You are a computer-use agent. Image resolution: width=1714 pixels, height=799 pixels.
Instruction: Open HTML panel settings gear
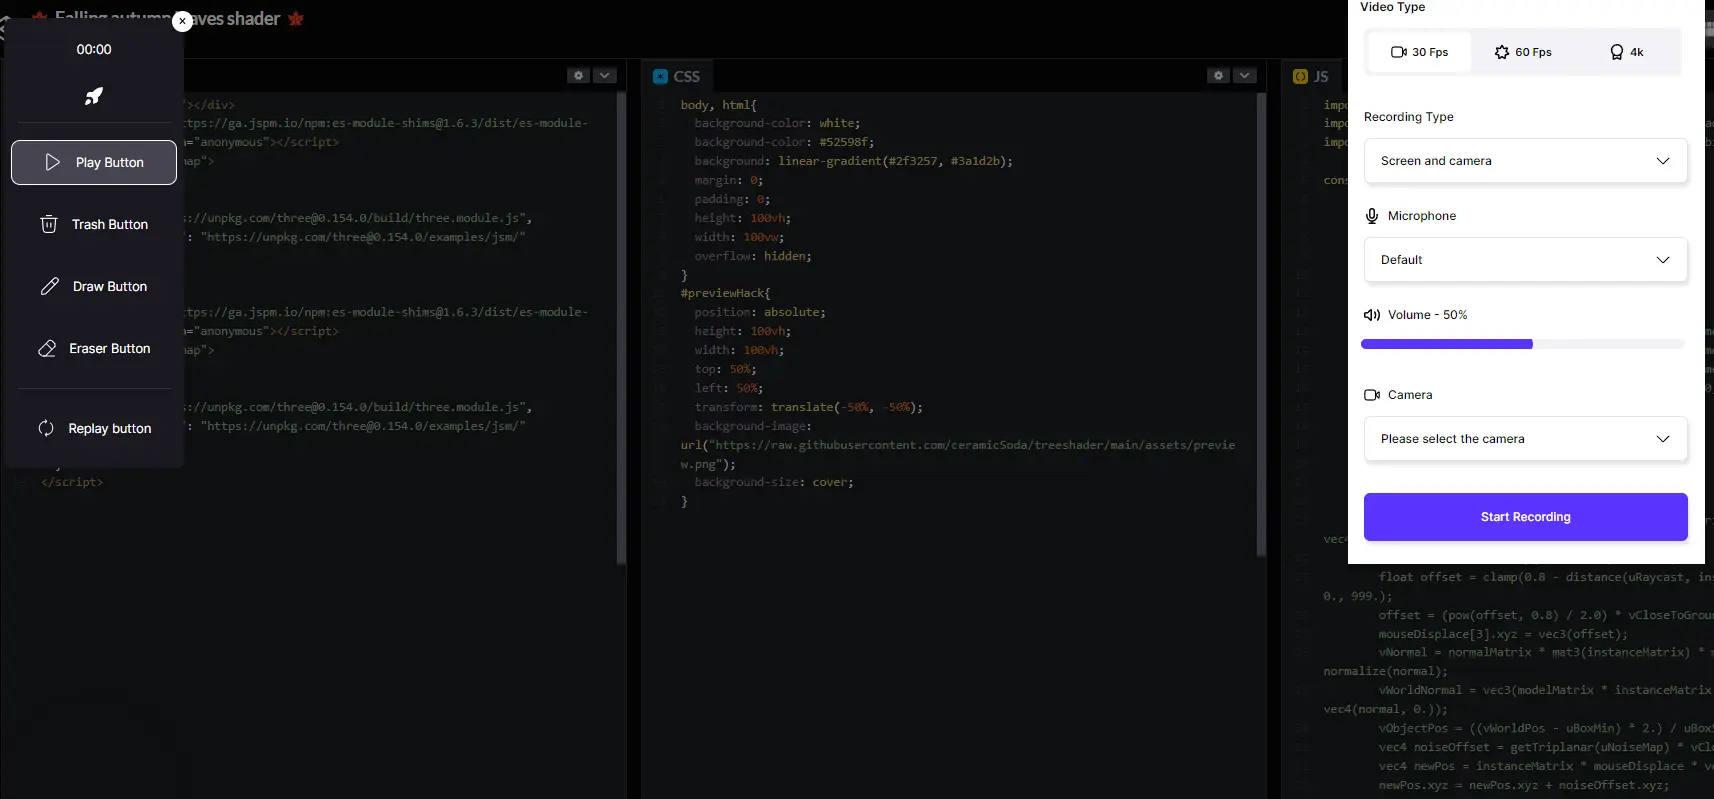click(578, 76)
